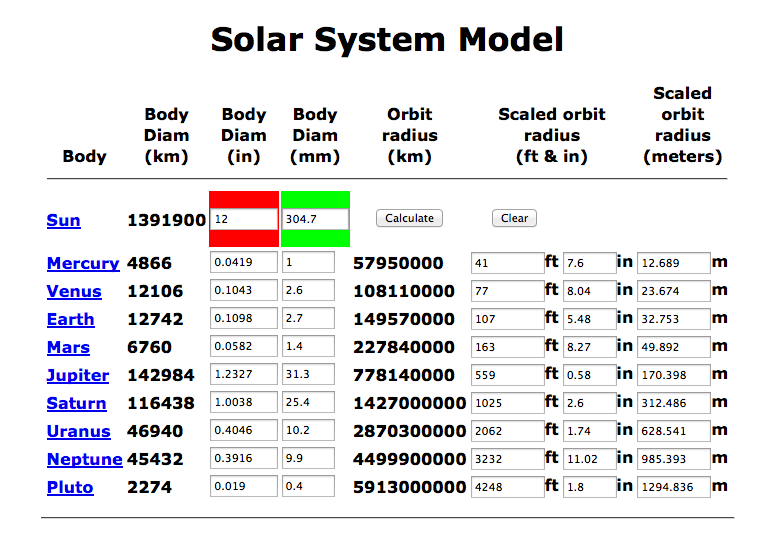Screen dimensions: 778x533
Task: Click Saturn orbit feet field 1025
Action: (508, 403)
